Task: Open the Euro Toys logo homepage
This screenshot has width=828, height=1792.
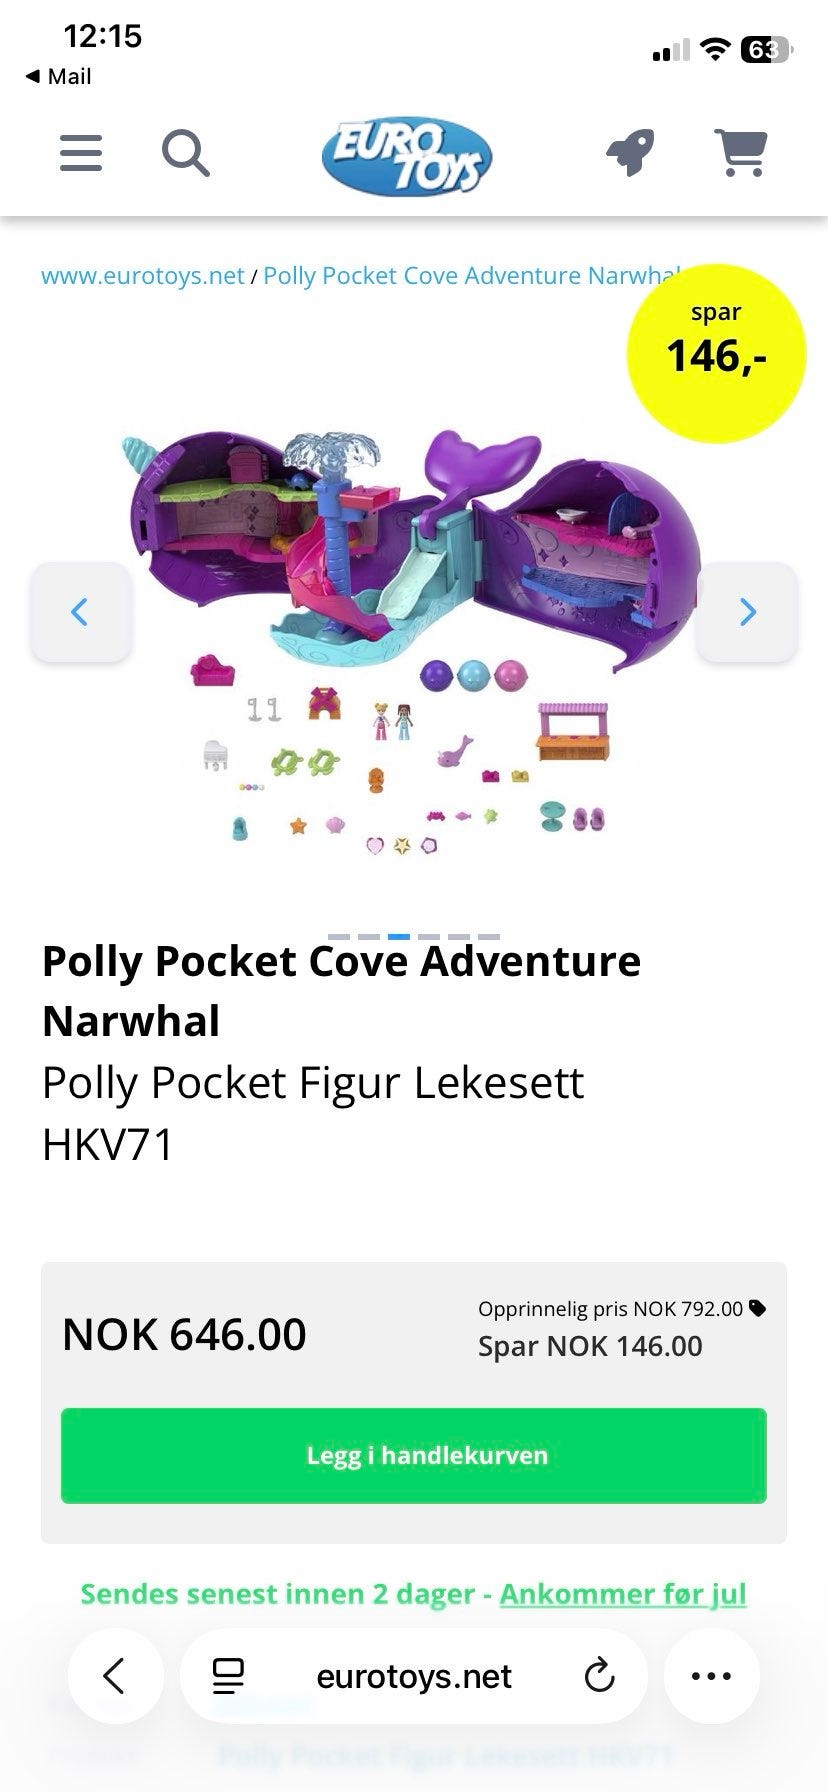Action: click(x=407, y=157)
